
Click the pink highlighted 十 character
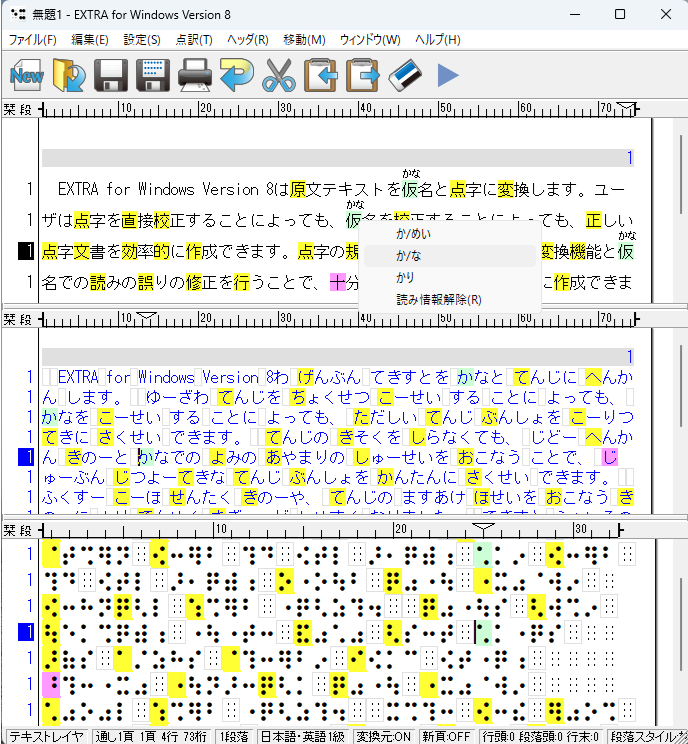337,282
